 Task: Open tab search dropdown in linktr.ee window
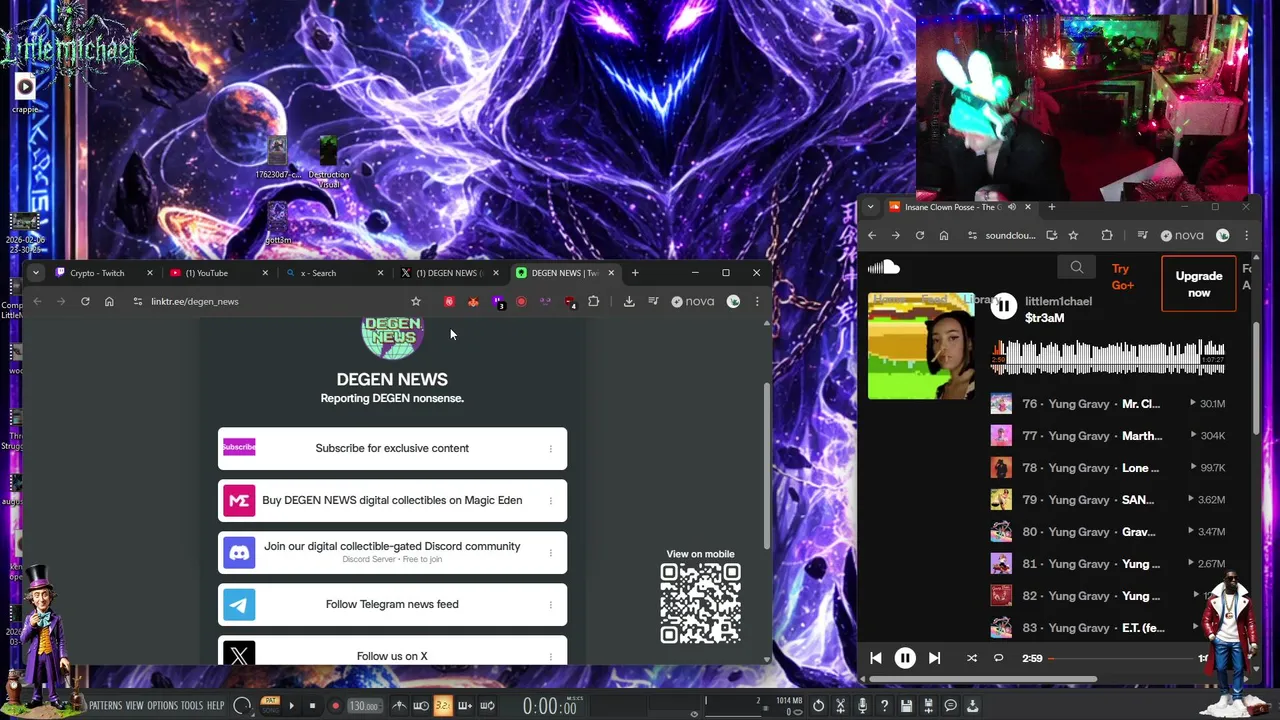36,272
